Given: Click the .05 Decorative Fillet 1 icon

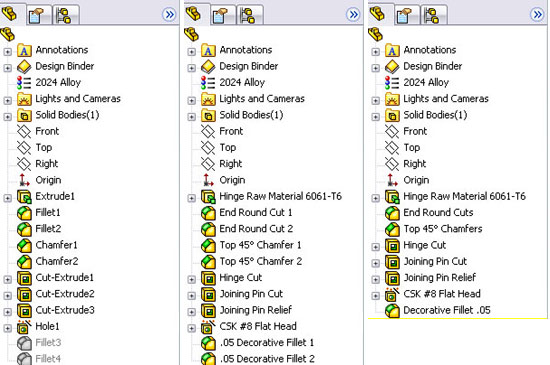Looking at the screenshot, I should tap(208, 343).
